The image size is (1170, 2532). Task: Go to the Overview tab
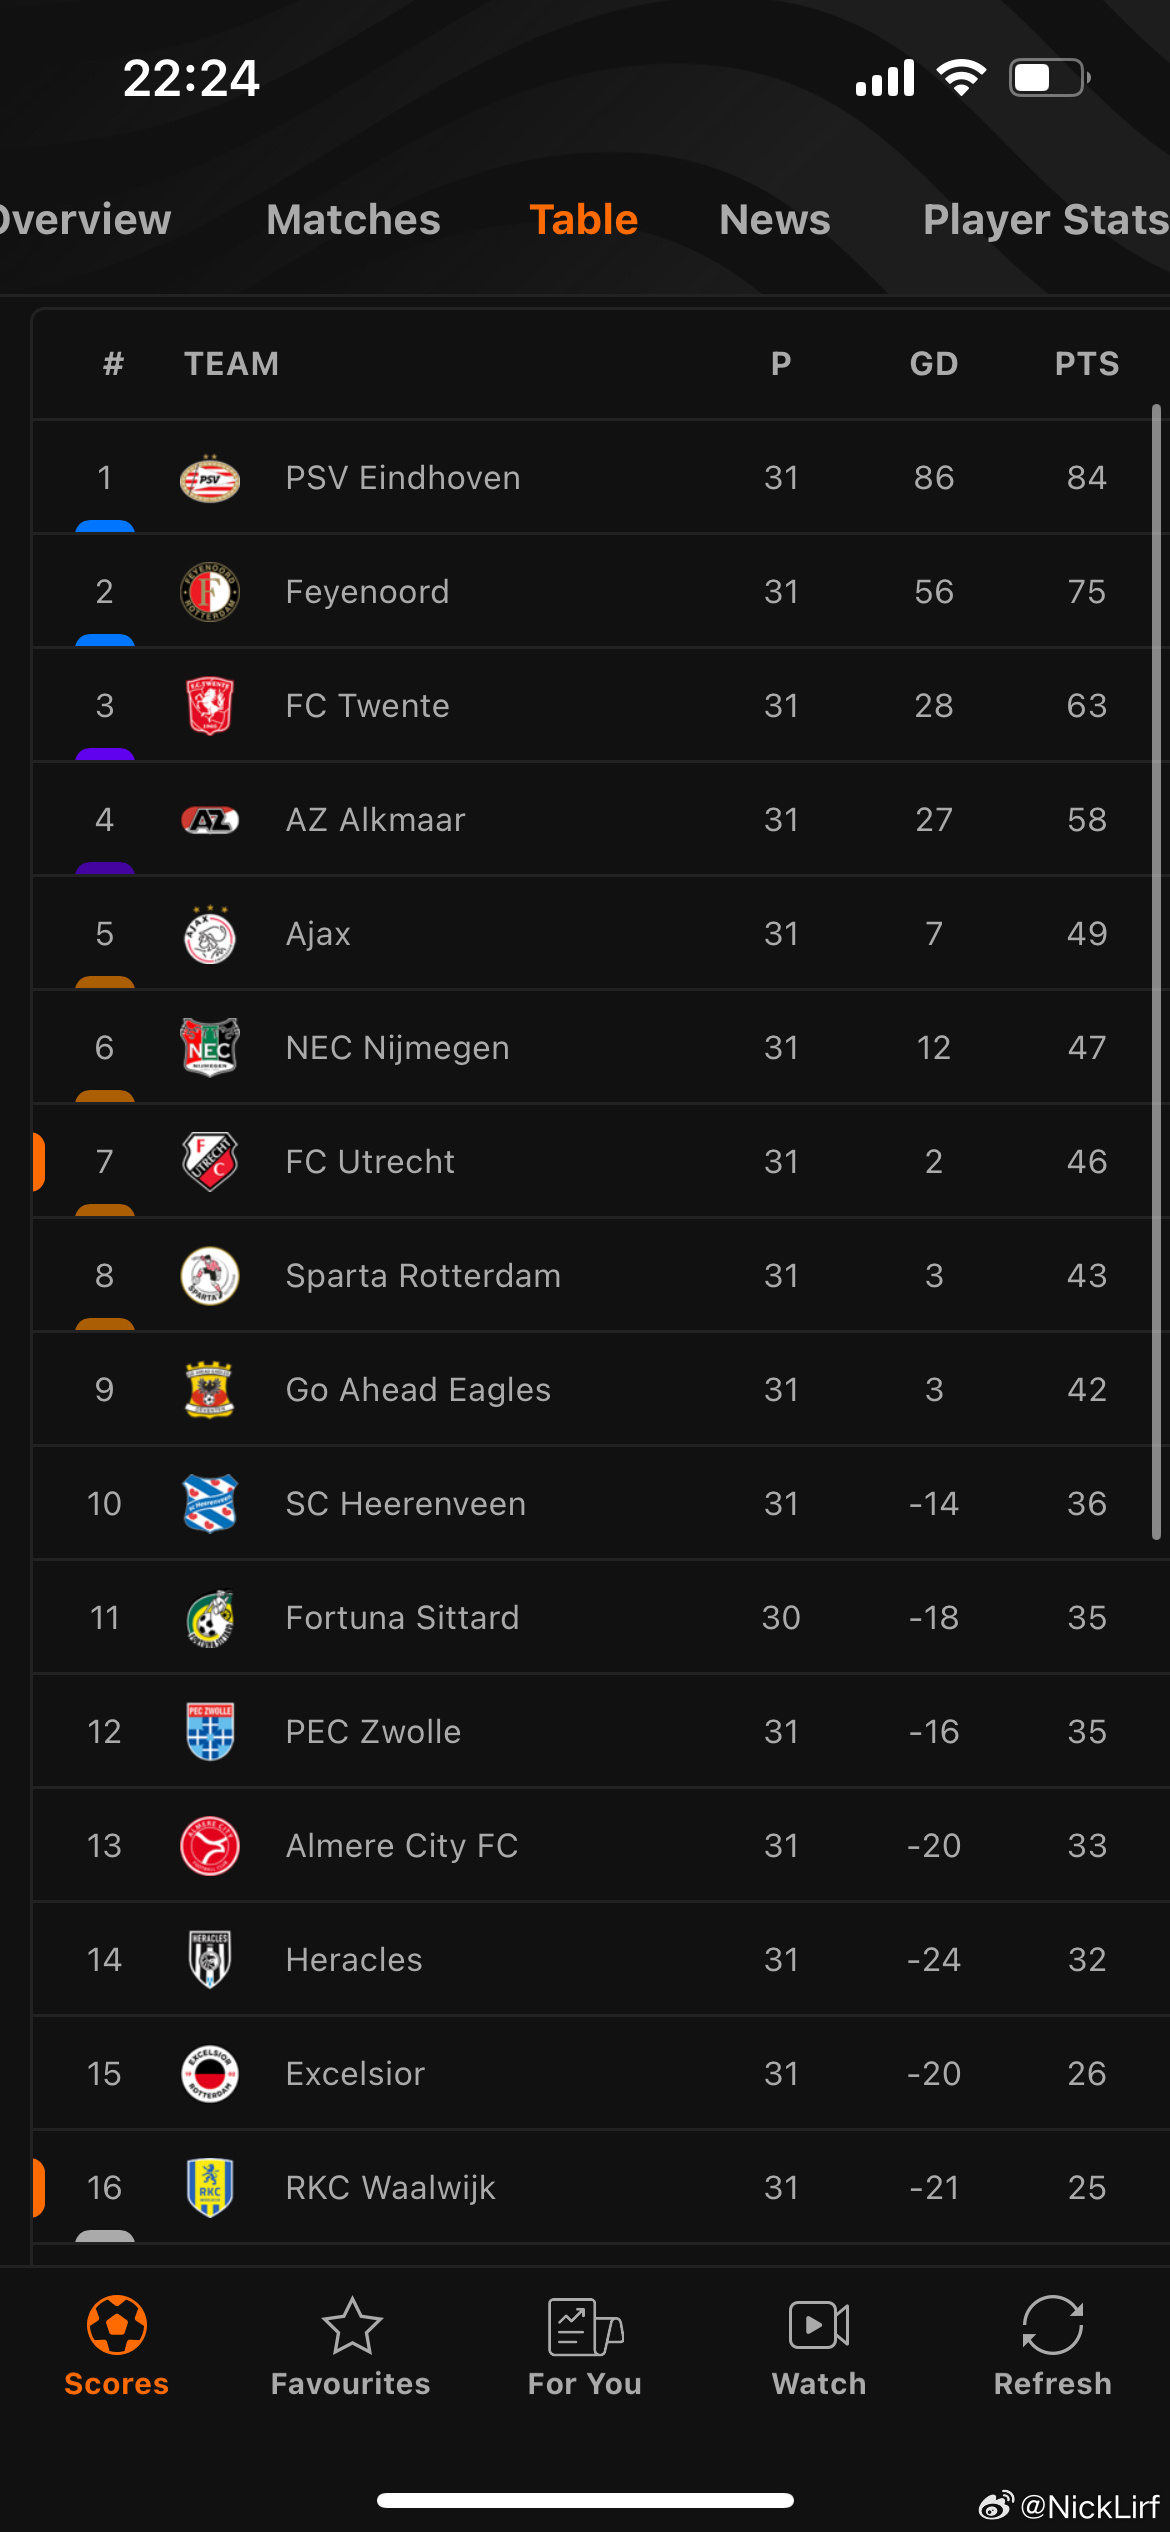coord(85,219)
